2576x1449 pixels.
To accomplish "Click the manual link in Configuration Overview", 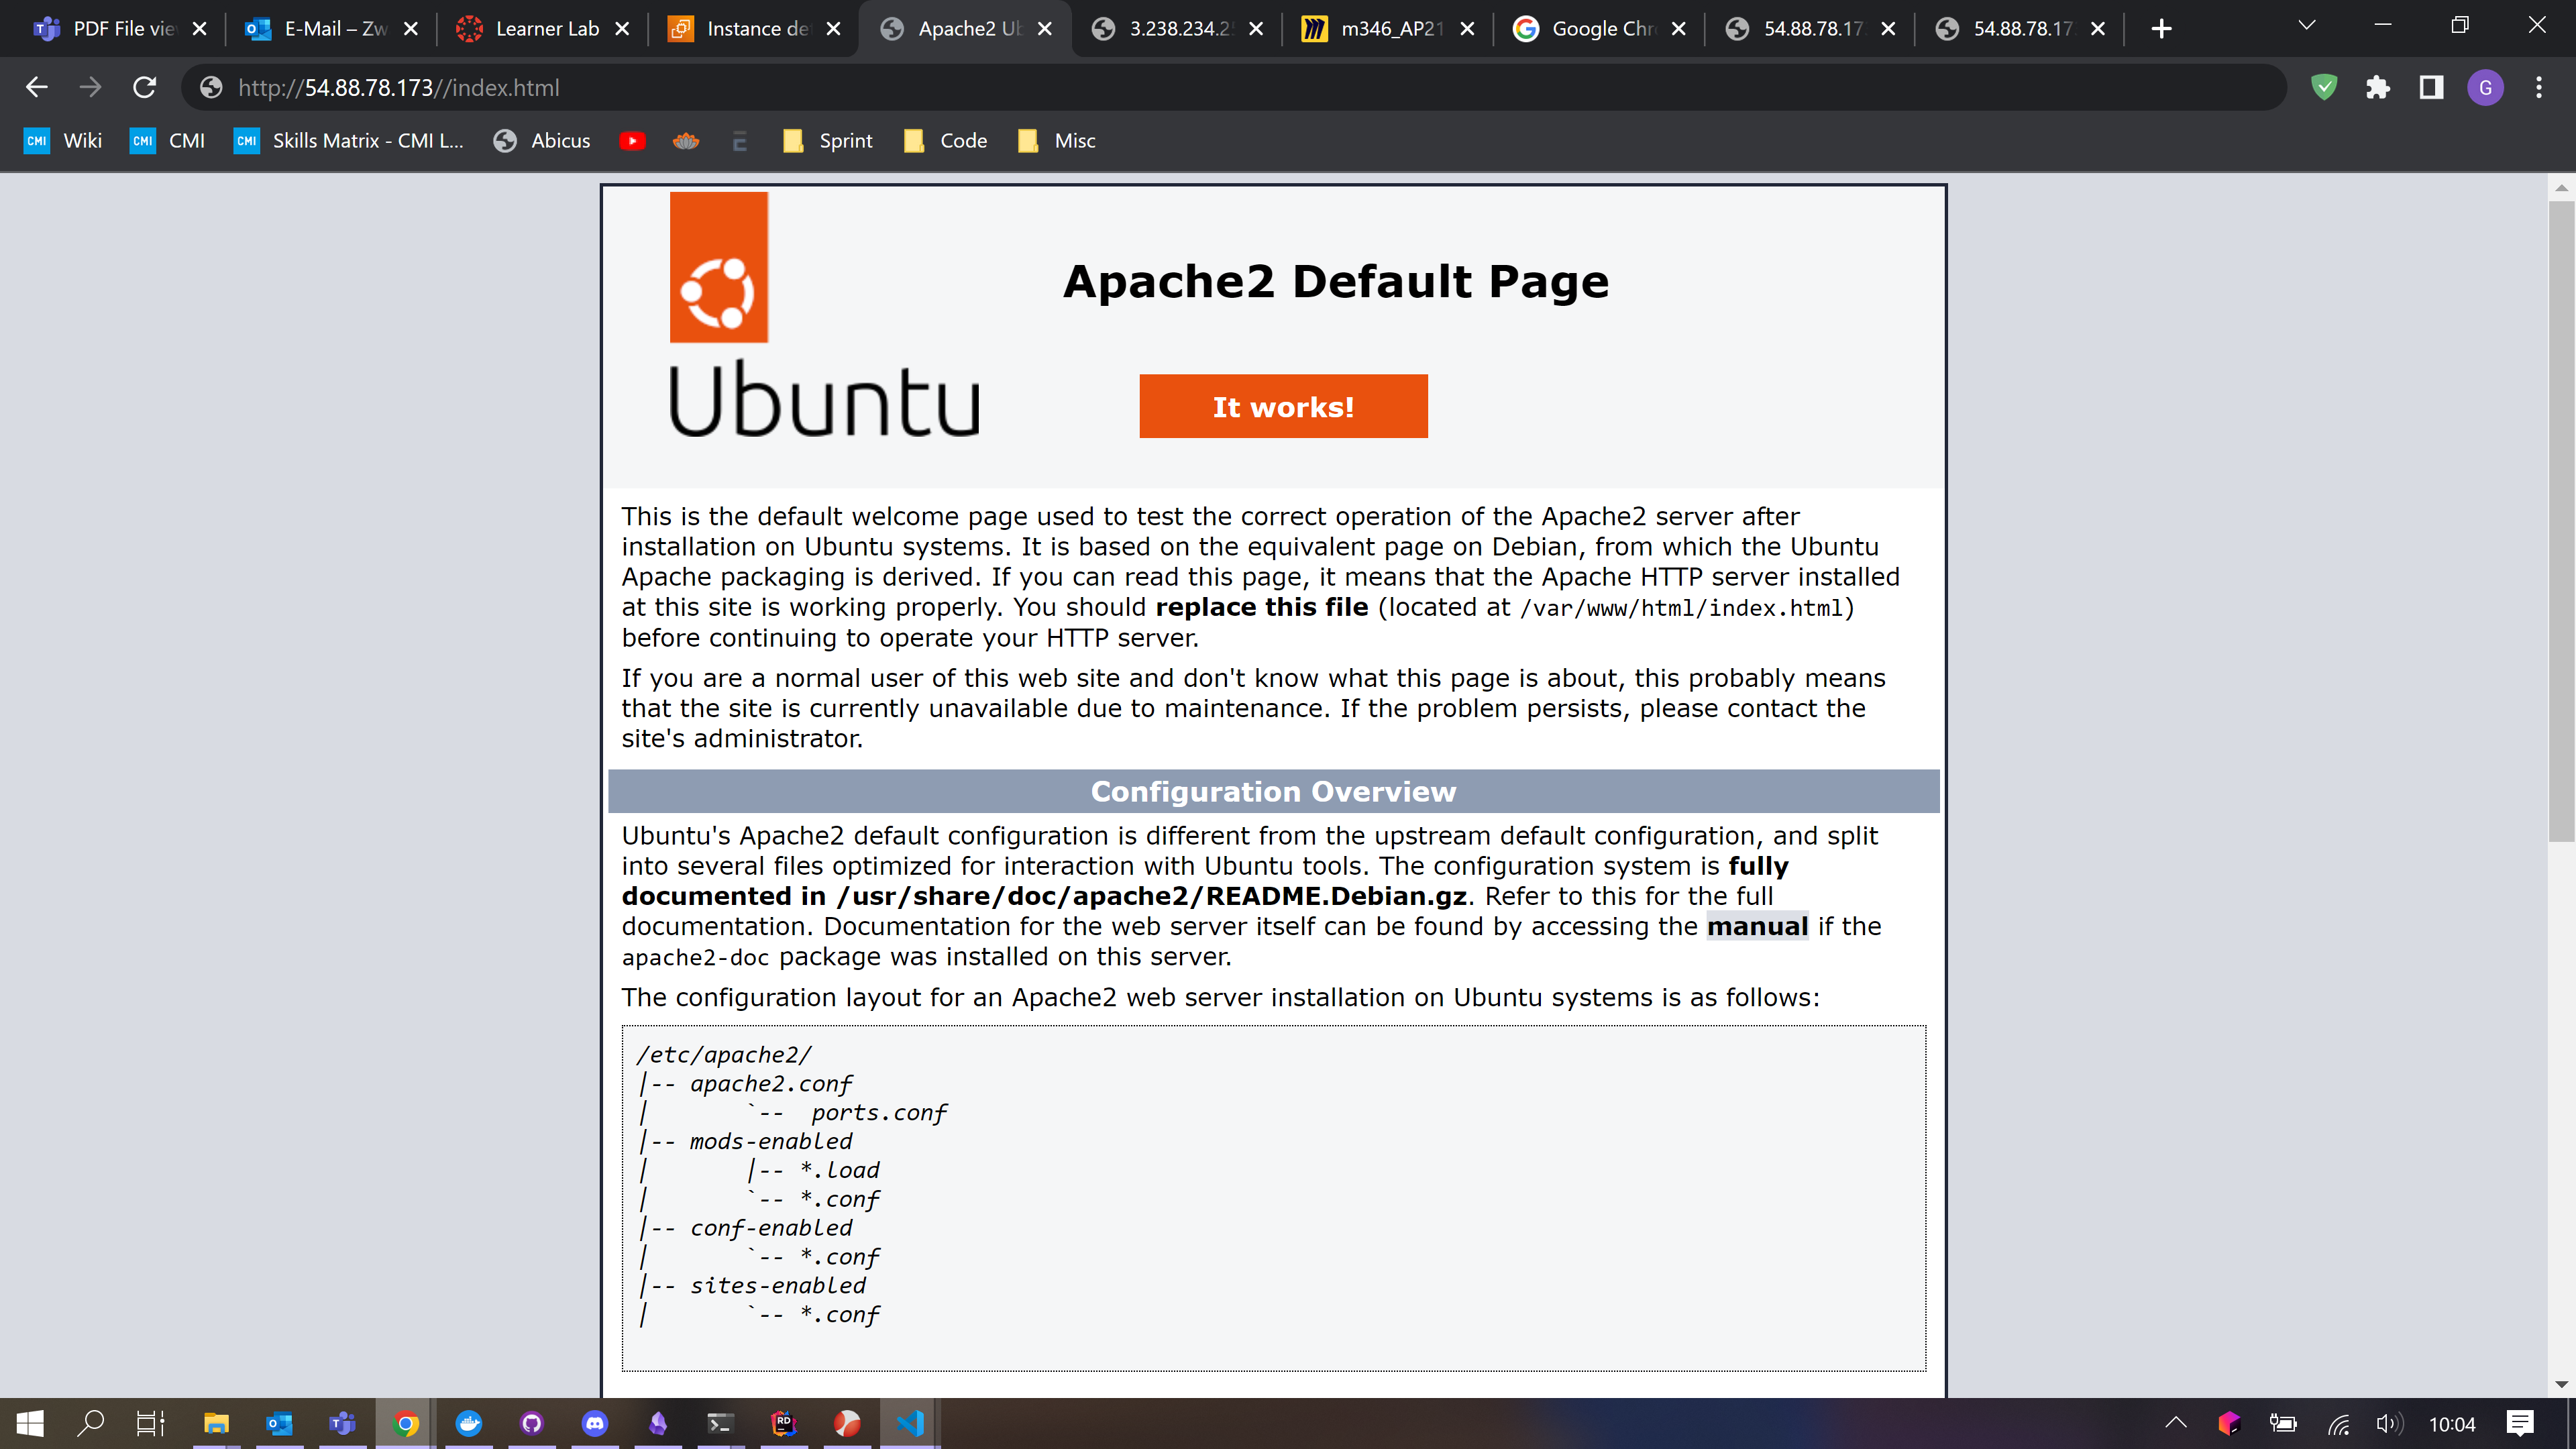I will pyautogui.click(x=1757, y=927).
